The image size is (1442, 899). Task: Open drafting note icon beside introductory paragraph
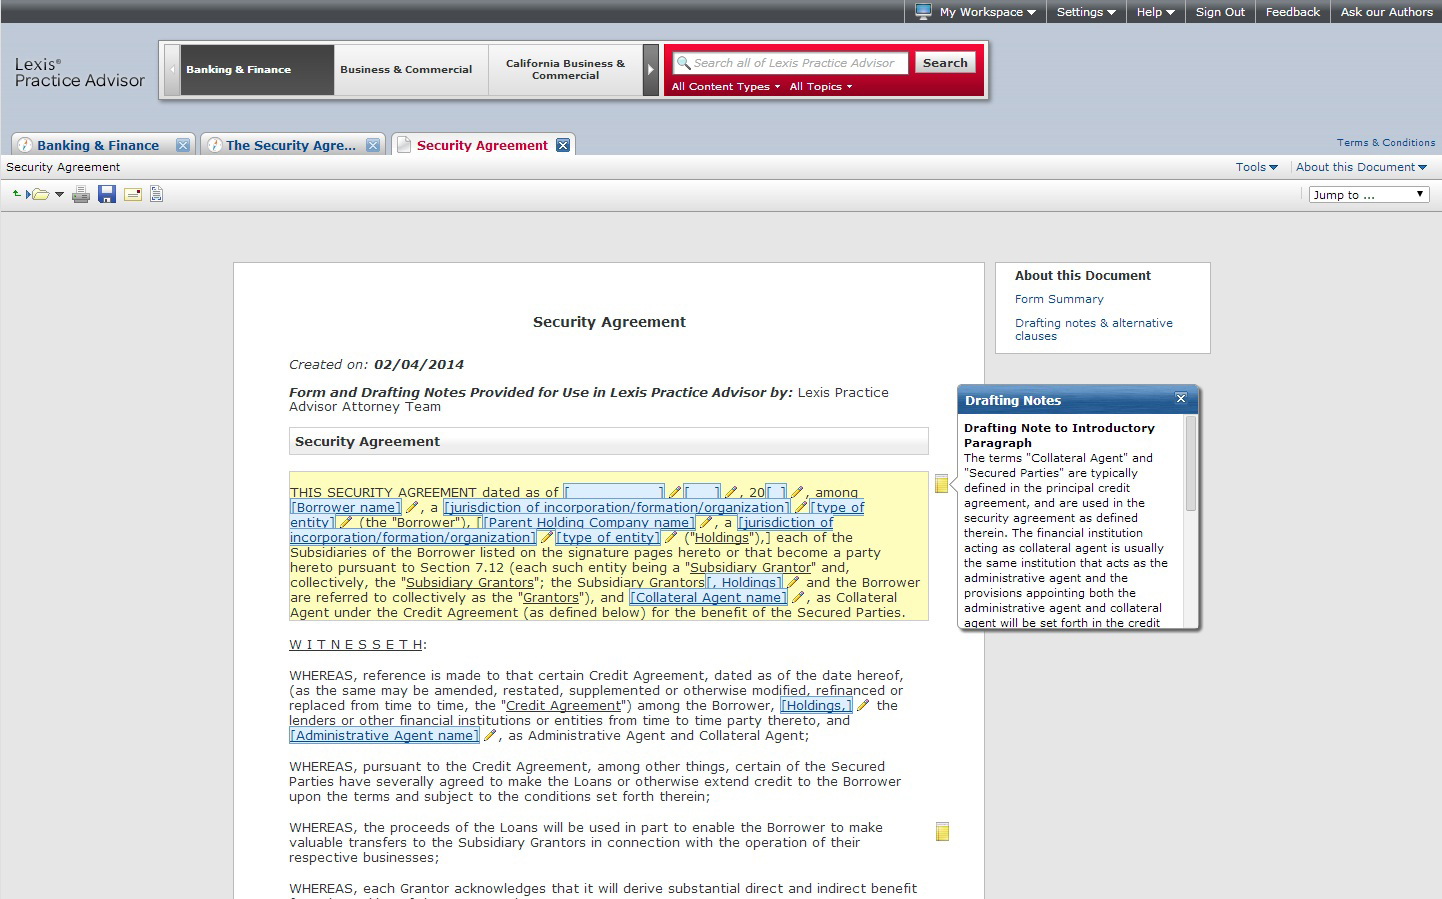(x=941, y=484)
